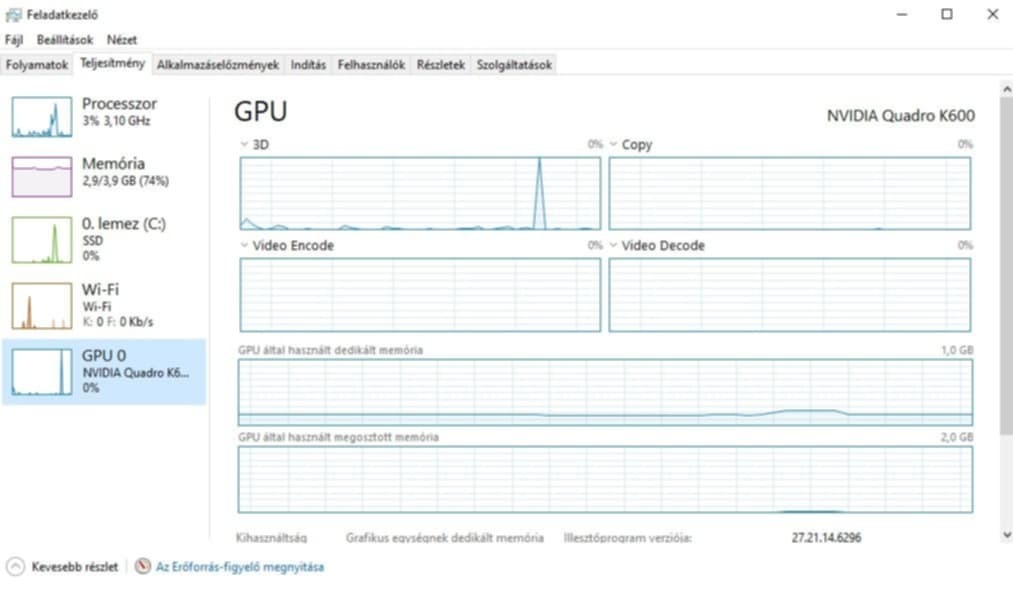Select the Processzor mini graph thumbnail

pyautogui.click(x=42, y=117)
